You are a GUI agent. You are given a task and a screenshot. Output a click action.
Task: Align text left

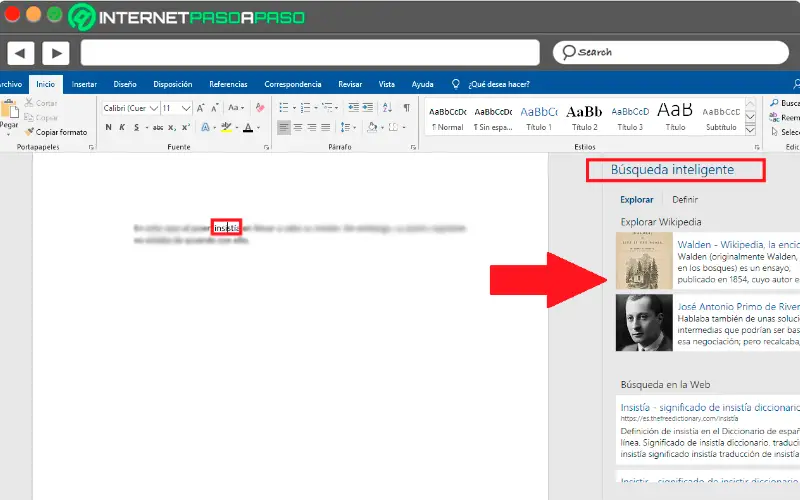pos(284,128)
